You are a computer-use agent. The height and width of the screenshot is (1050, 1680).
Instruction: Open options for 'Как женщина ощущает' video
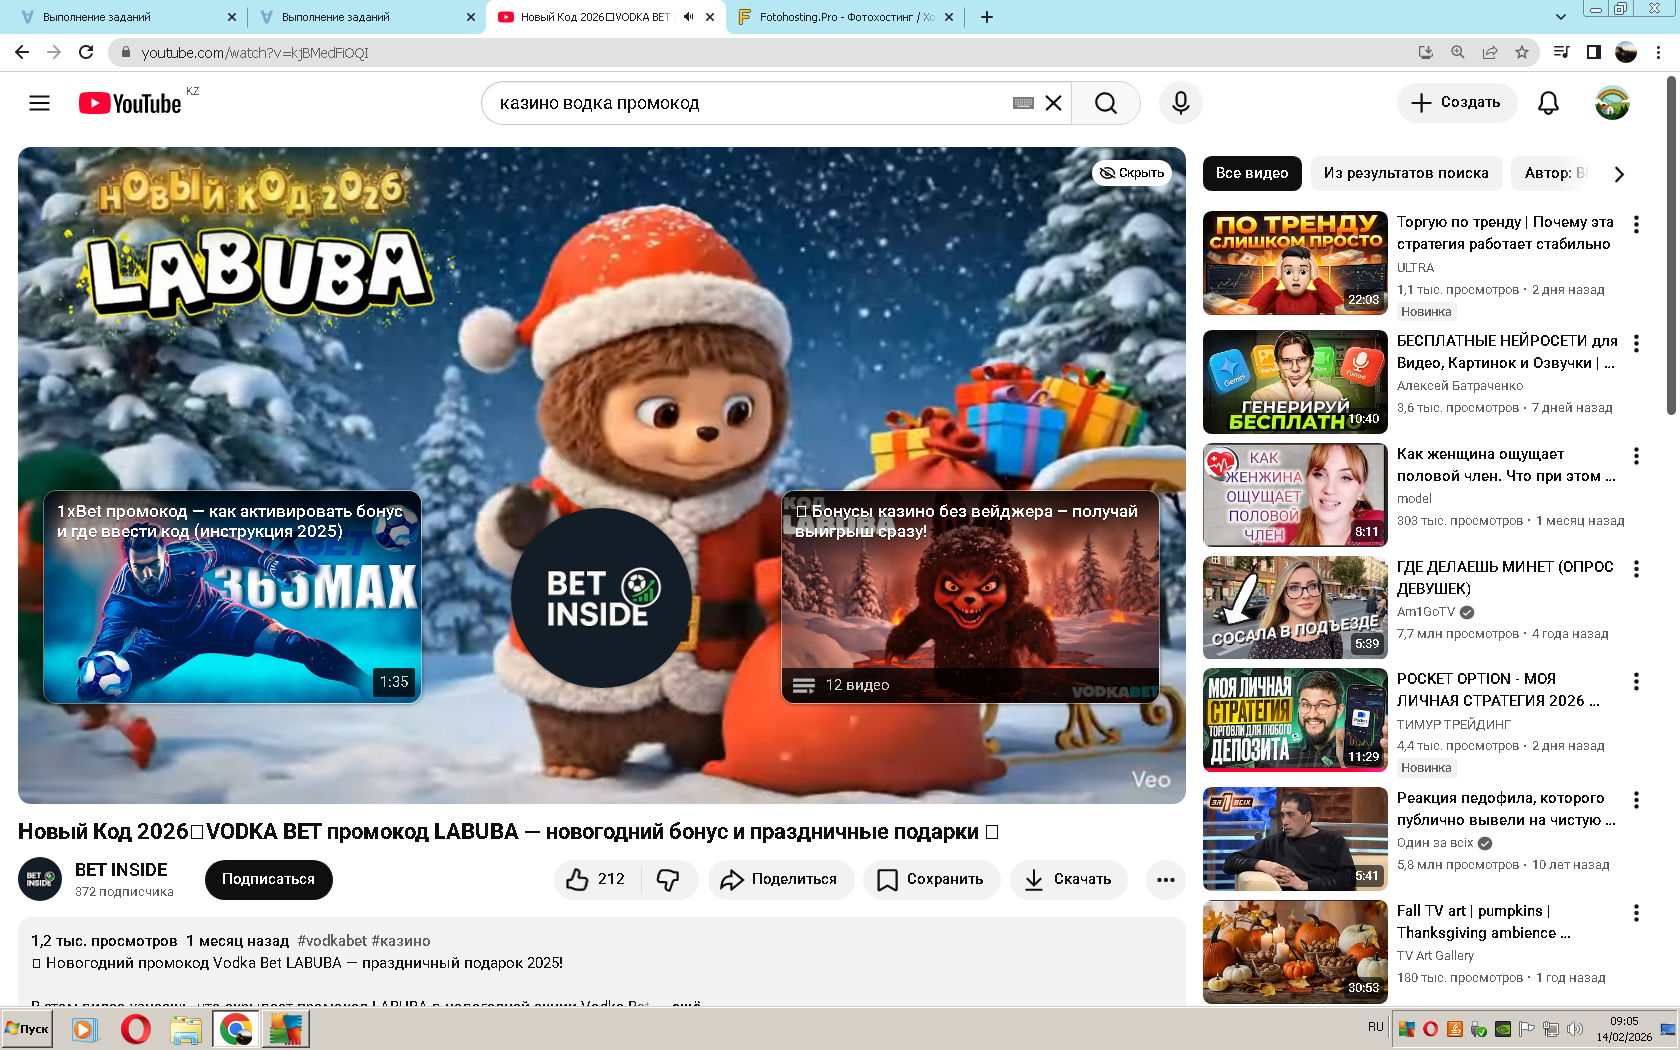coord(1636,457)
